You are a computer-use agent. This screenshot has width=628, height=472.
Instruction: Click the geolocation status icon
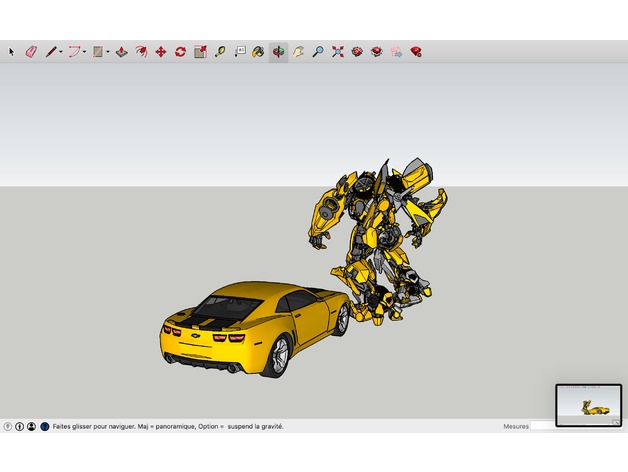click(8, 427)
